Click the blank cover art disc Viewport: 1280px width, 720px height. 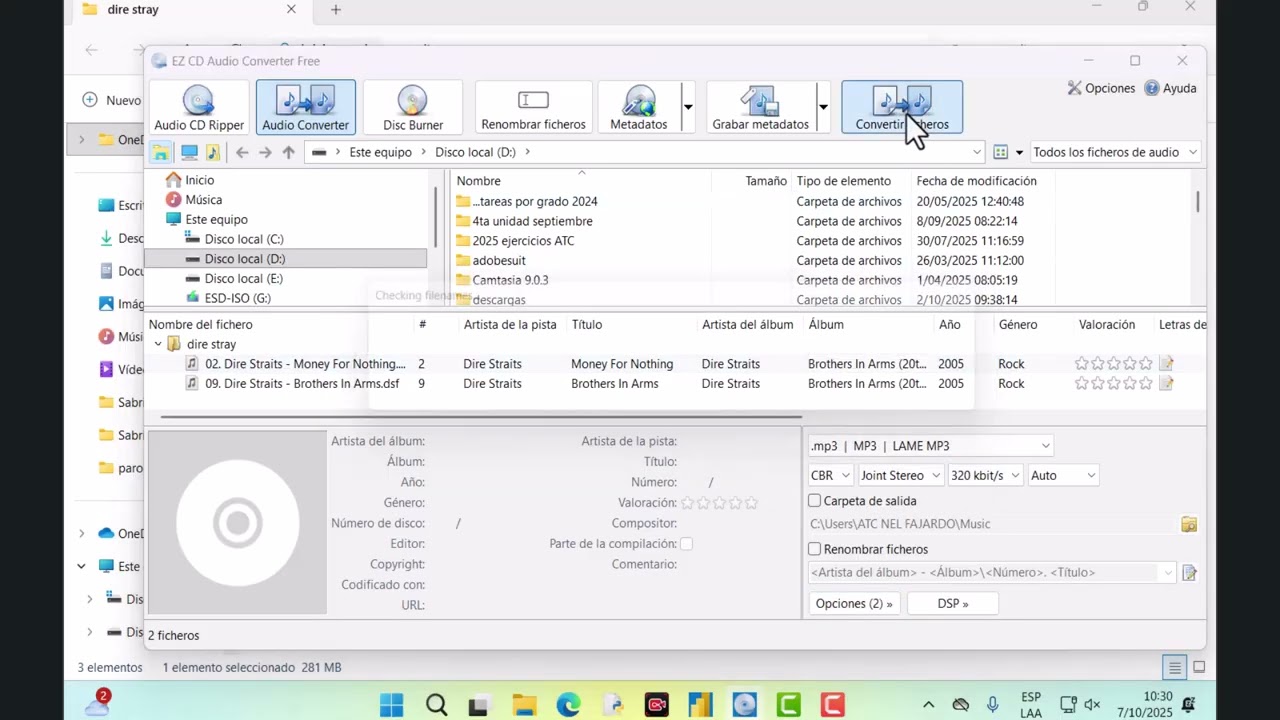pyautogui.click(x=238, y=522)
